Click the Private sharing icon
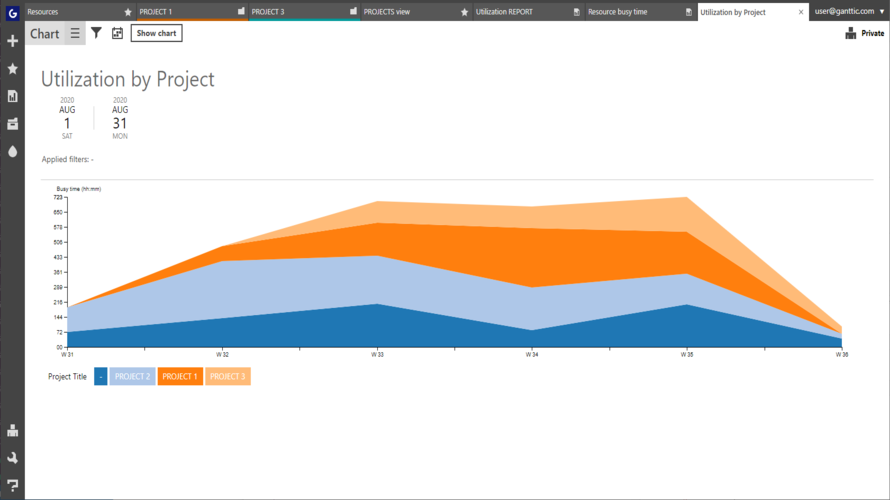 coord(850,33)
